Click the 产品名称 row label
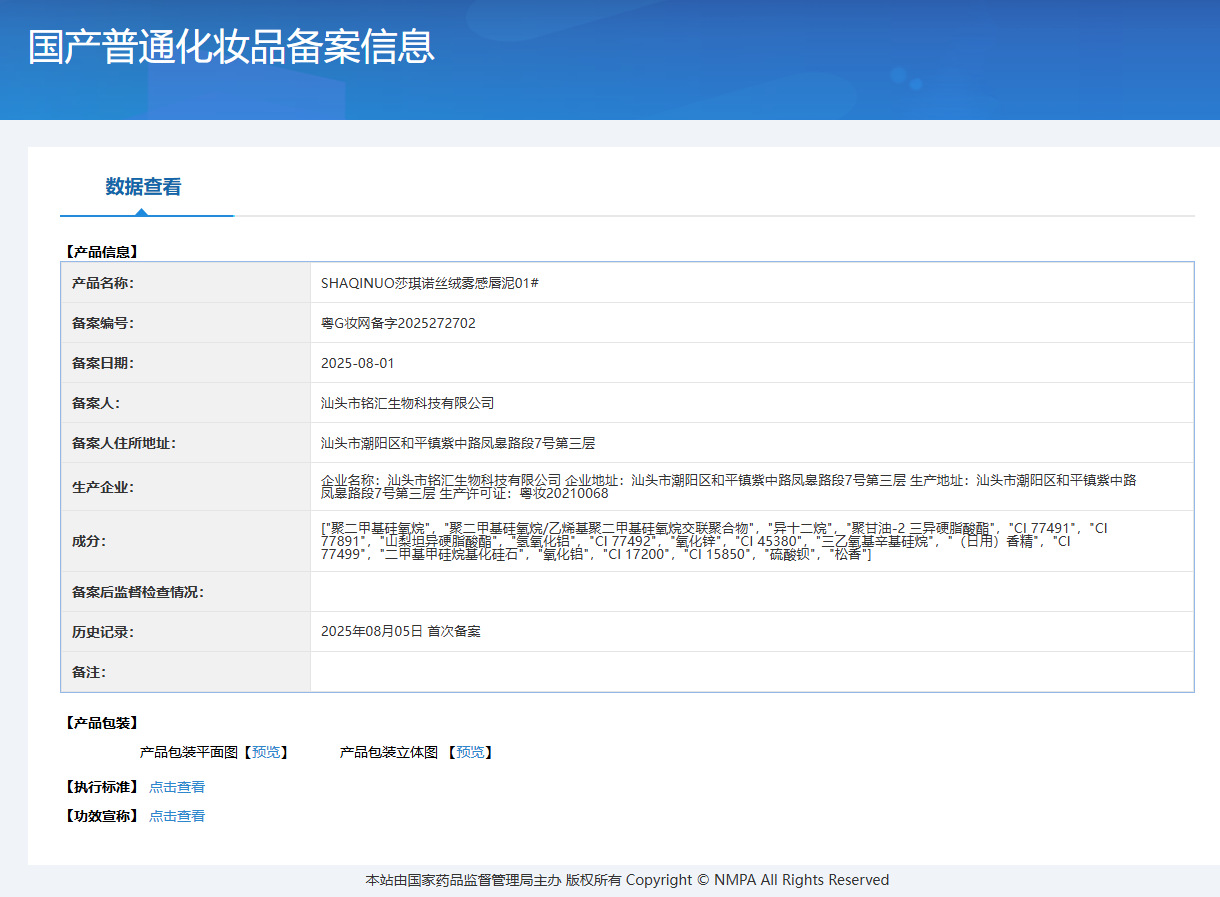 103,283
